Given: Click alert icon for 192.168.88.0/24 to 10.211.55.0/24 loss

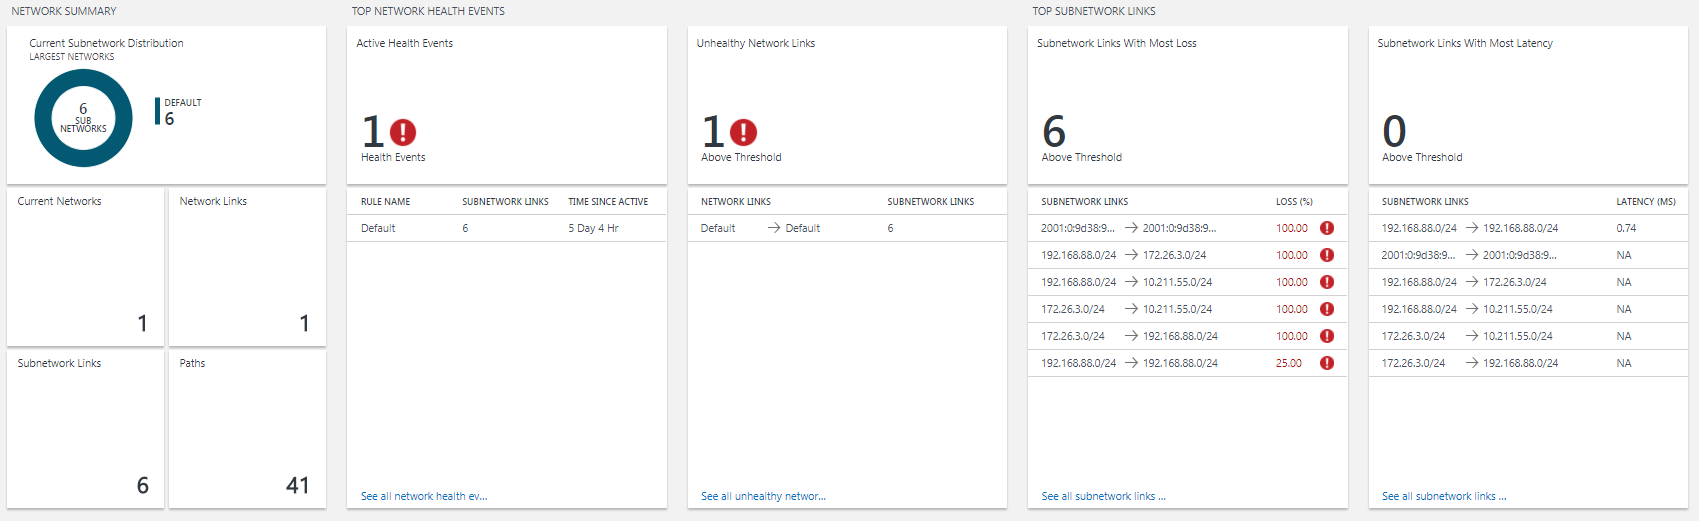Looking at the screenshot, I should click(1327, 282).
